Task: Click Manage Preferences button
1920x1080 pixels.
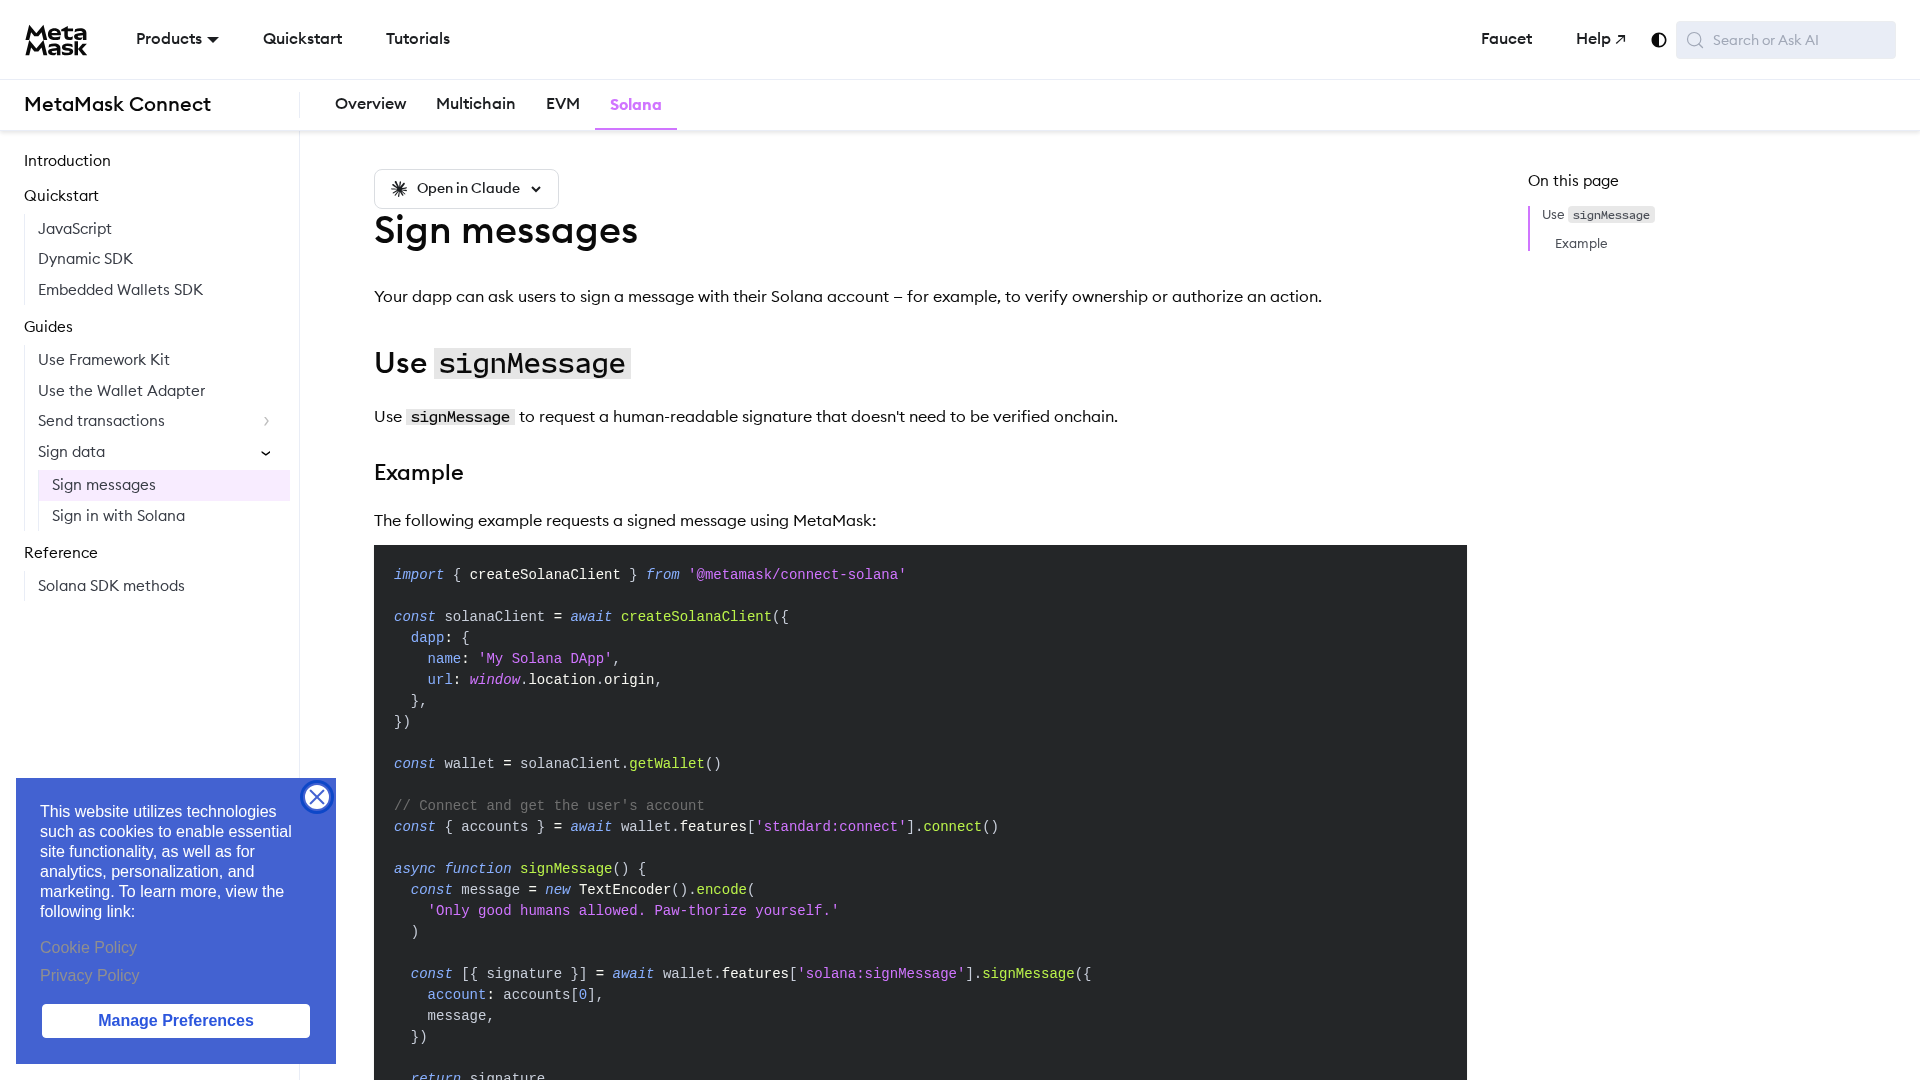Action: pyautogui.click(x=176, y=1021)
